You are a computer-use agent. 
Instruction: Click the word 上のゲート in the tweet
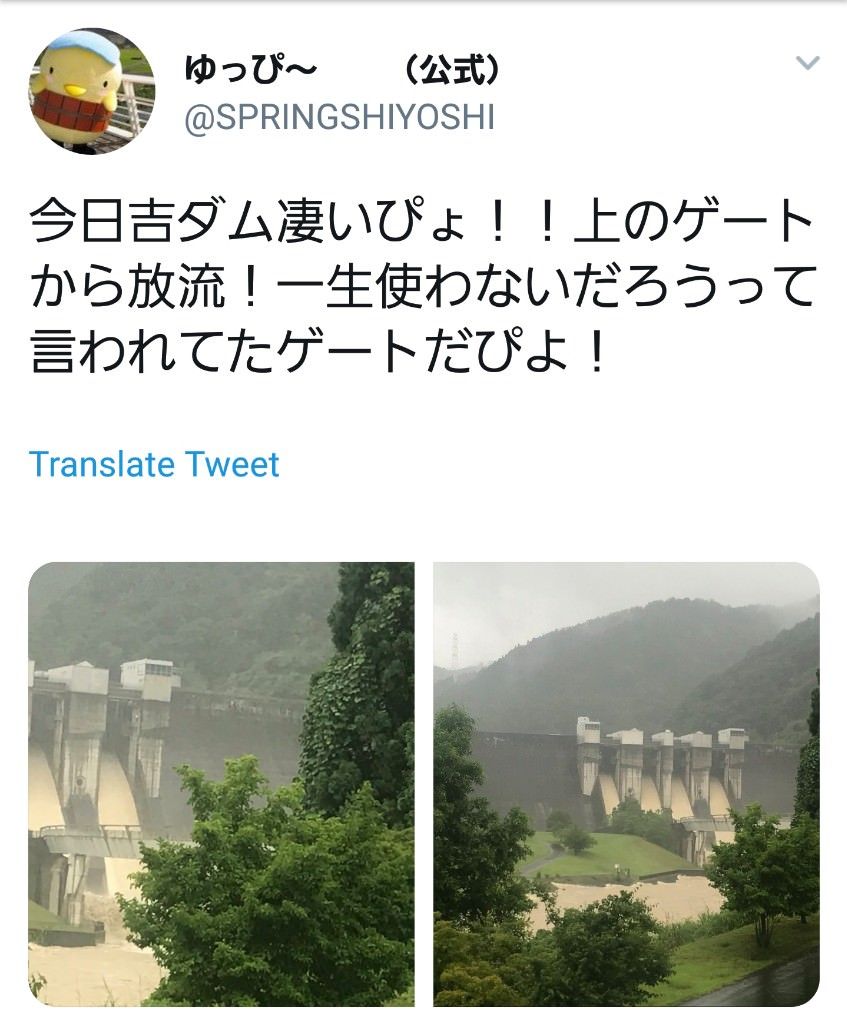tap(693, 222)
